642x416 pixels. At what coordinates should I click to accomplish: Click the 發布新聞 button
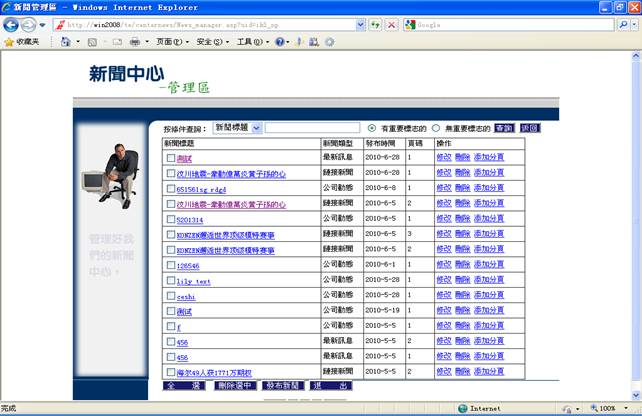(x=281, y=385)
